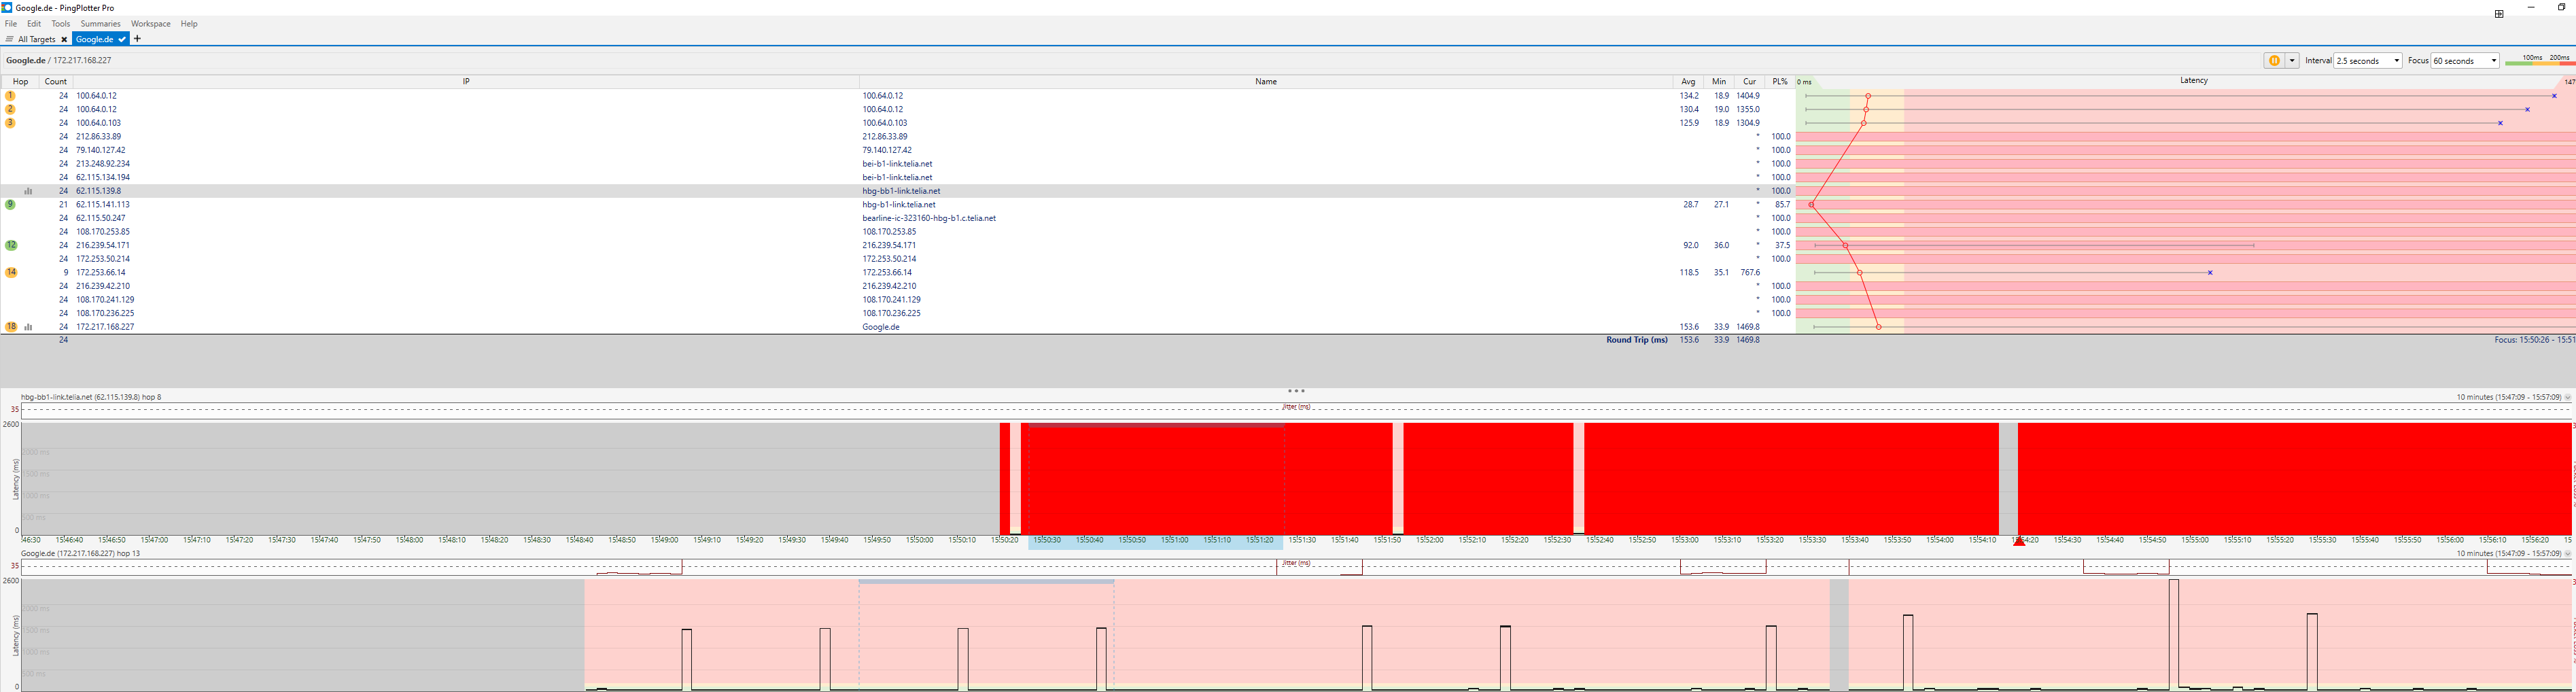Click the checkmark on the Google.de tab

click(122, 39)
